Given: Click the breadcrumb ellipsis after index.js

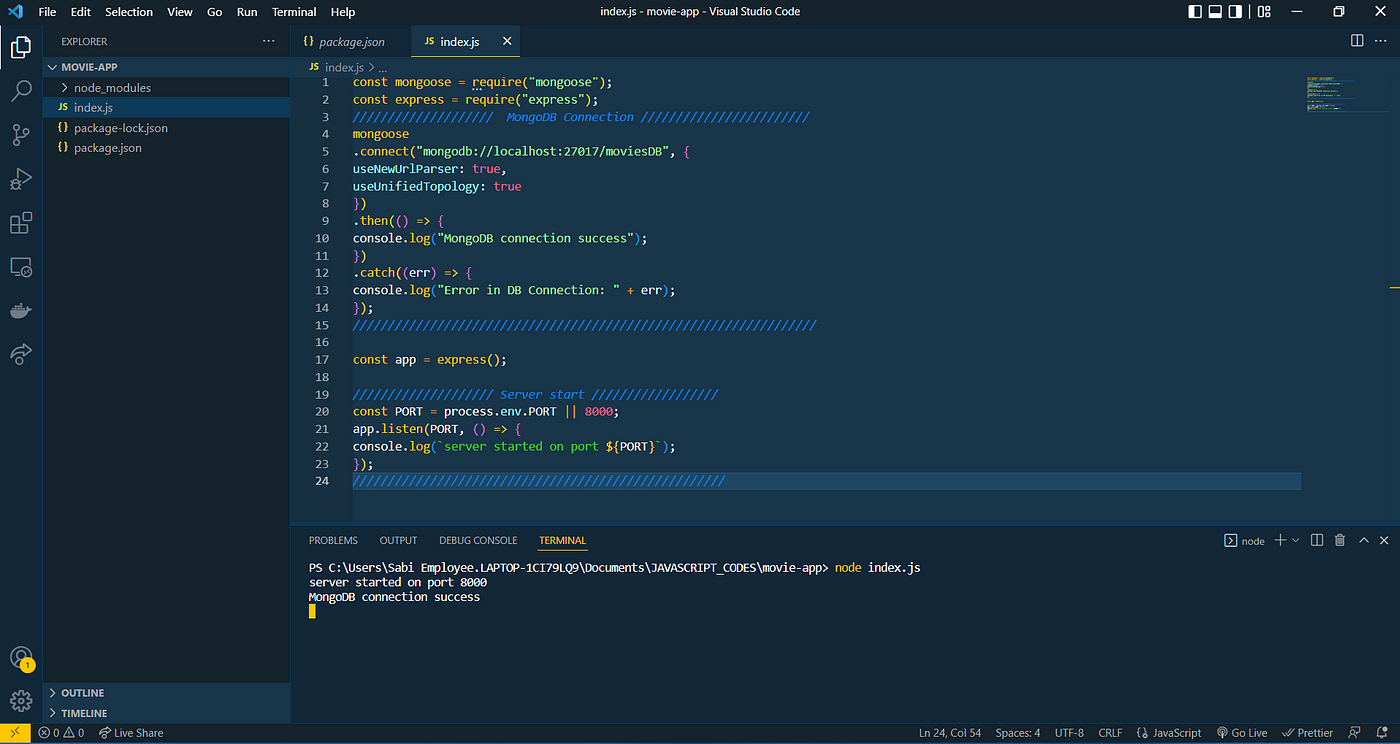Looking at the screenshot, I should click(383, 67).
